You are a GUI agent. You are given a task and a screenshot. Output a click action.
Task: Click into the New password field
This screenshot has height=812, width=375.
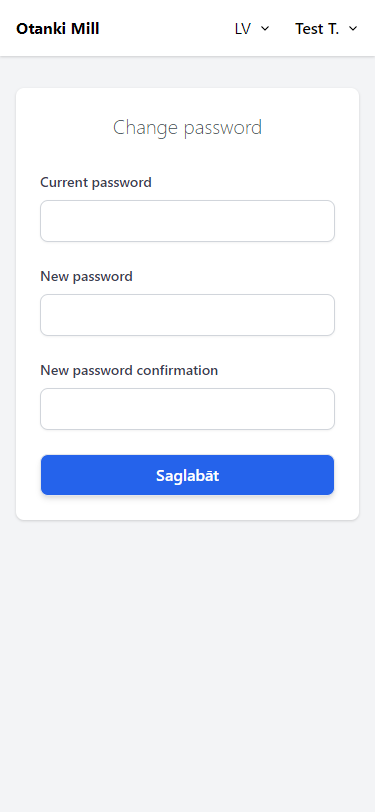tap(188, 315)
